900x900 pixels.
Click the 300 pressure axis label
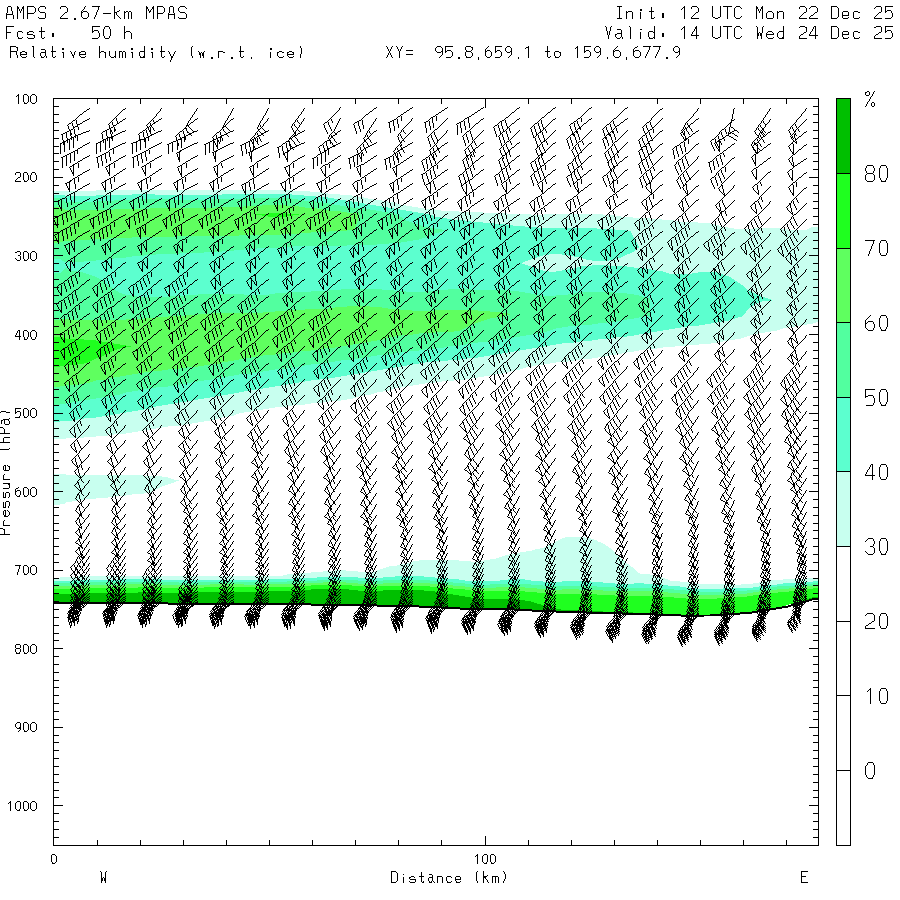point(26,256)
